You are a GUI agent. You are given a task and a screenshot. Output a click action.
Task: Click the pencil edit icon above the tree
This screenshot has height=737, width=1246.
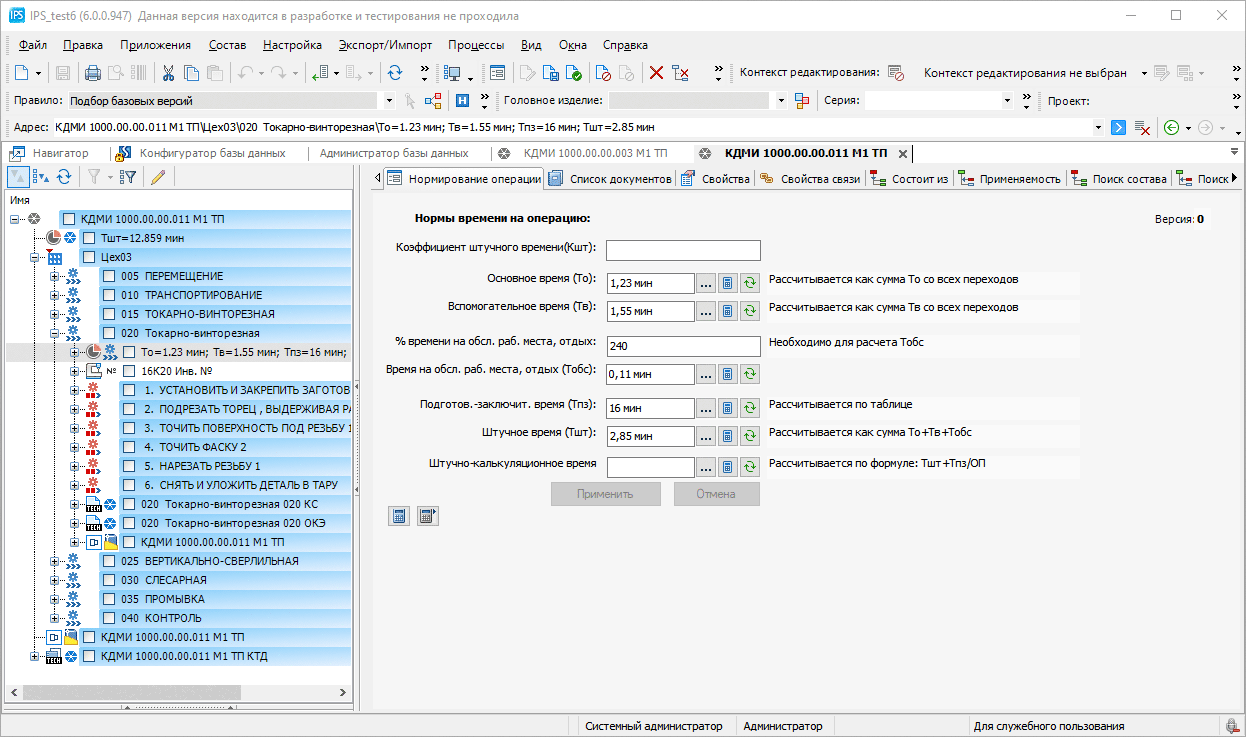click(x=157, y=177)
